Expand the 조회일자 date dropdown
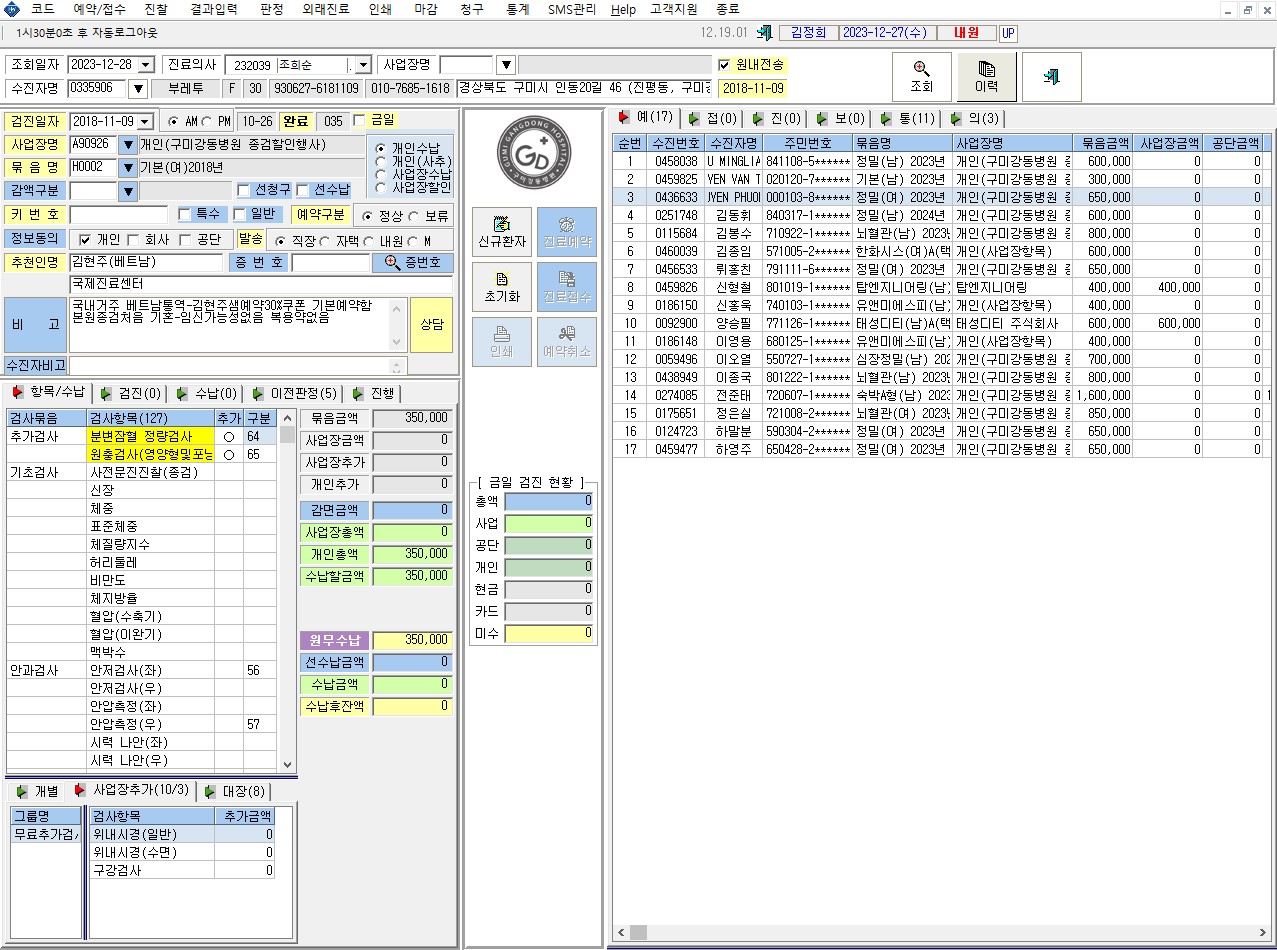Screen dimensions: 1277x950 pyautogui.click(x=146, y=65)
